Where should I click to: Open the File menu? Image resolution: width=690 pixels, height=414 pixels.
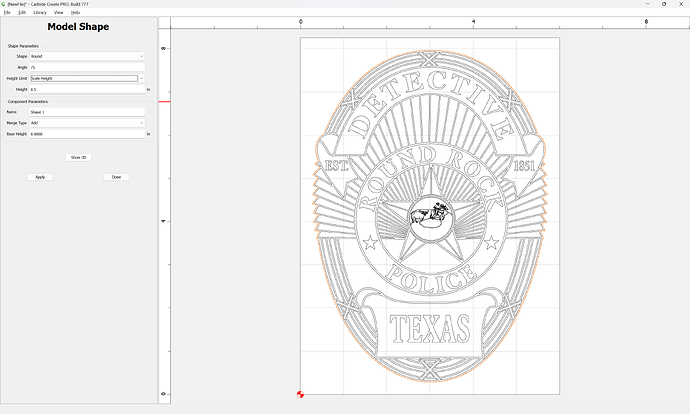point(7,12)
